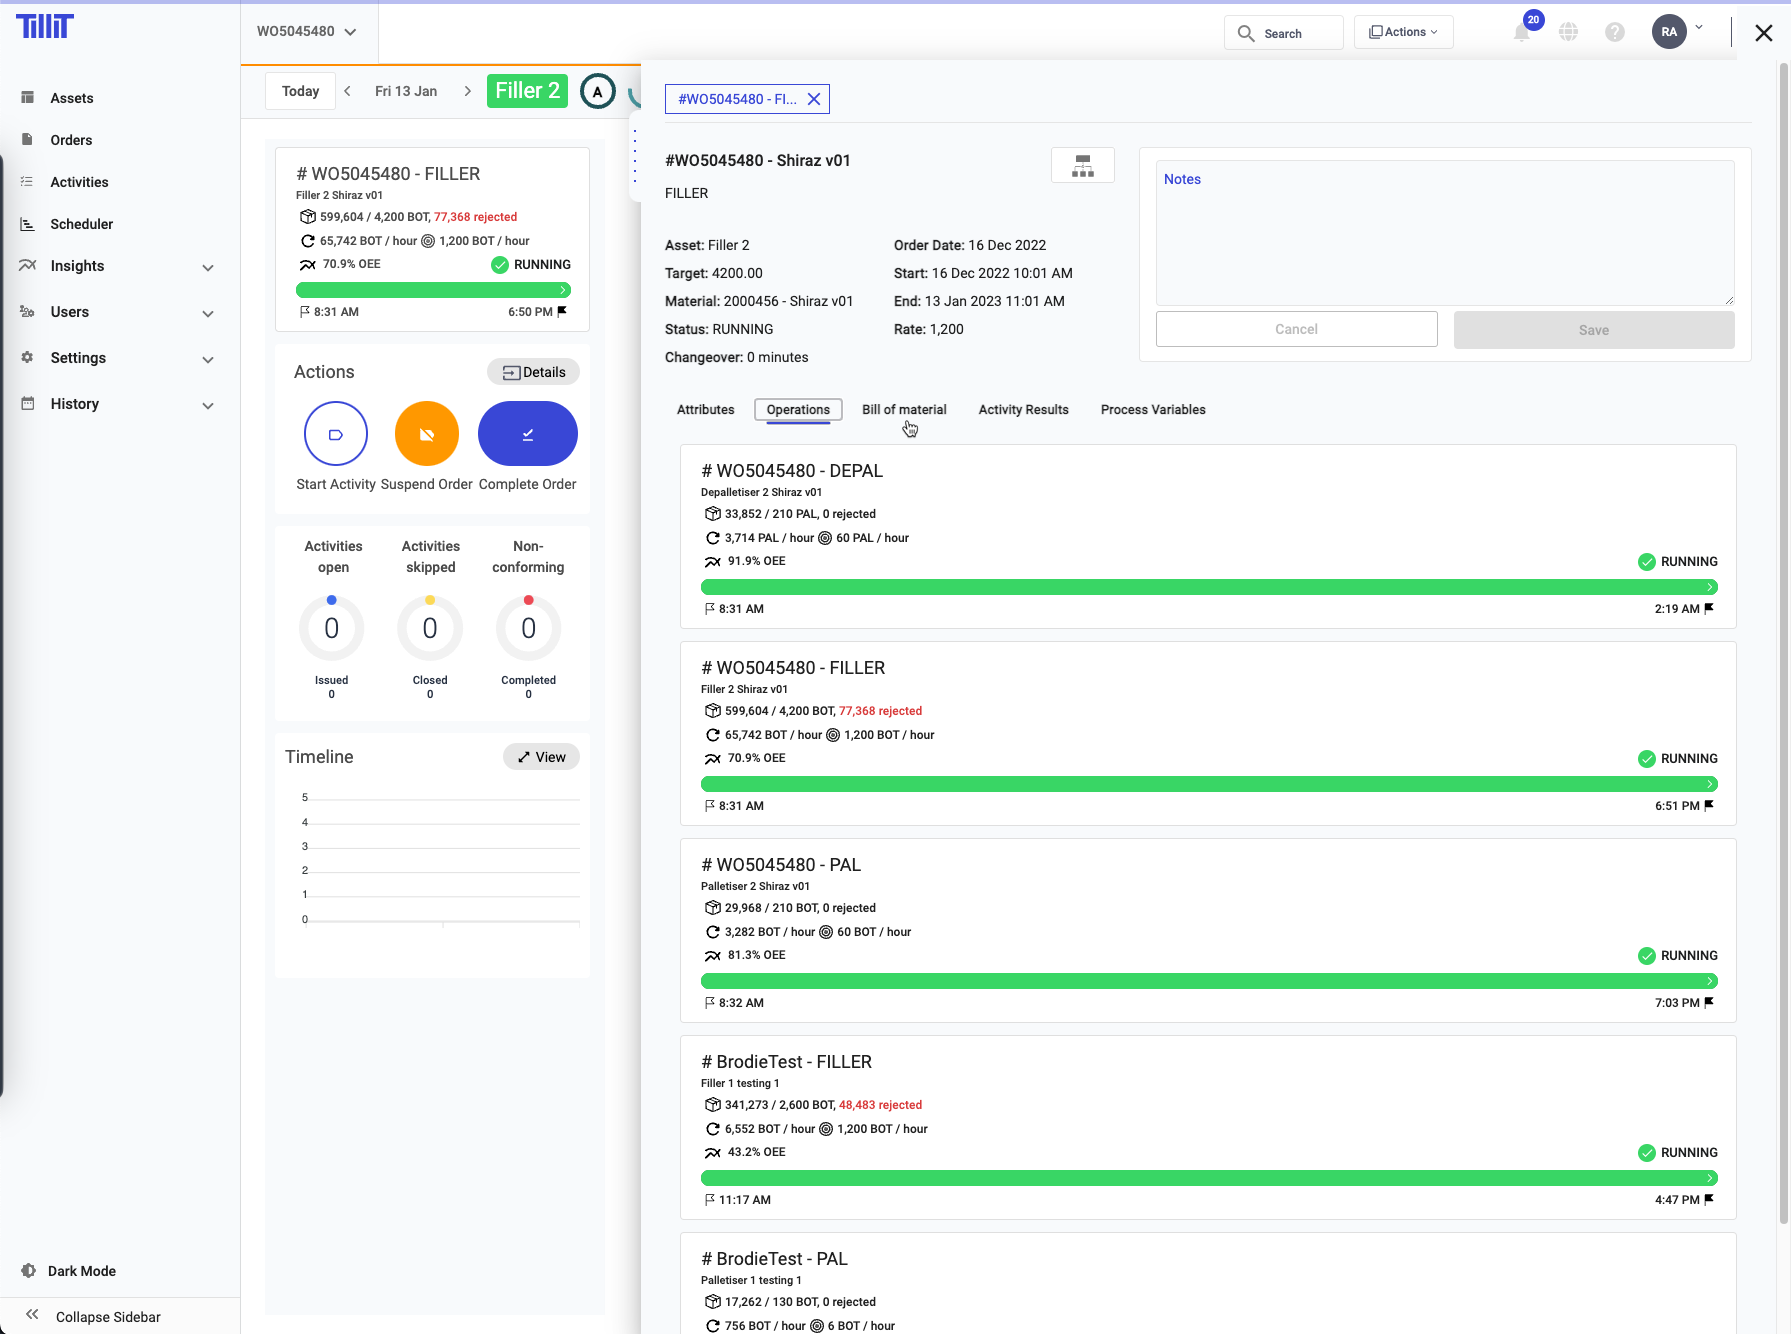Click the shift A circle badge
1791x1334 pixels.
(597, 91)
